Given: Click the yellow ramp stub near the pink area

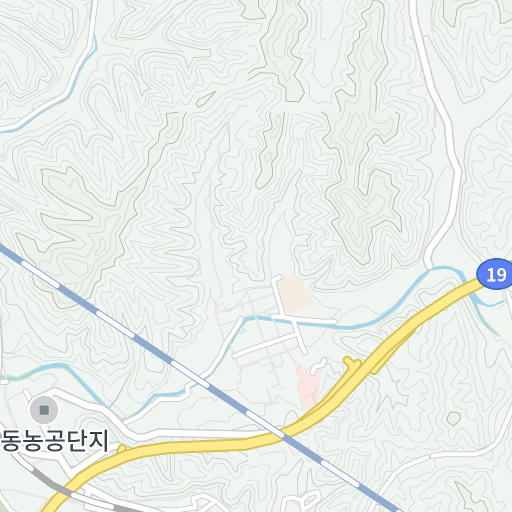Looking at the screenshot, I should (x=352, y=362).
